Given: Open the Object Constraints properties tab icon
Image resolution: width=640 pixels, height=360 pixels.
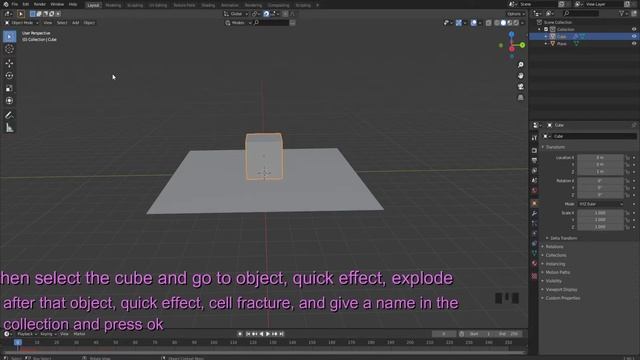Looking at the screenshot, I should [x=534, y=243].
